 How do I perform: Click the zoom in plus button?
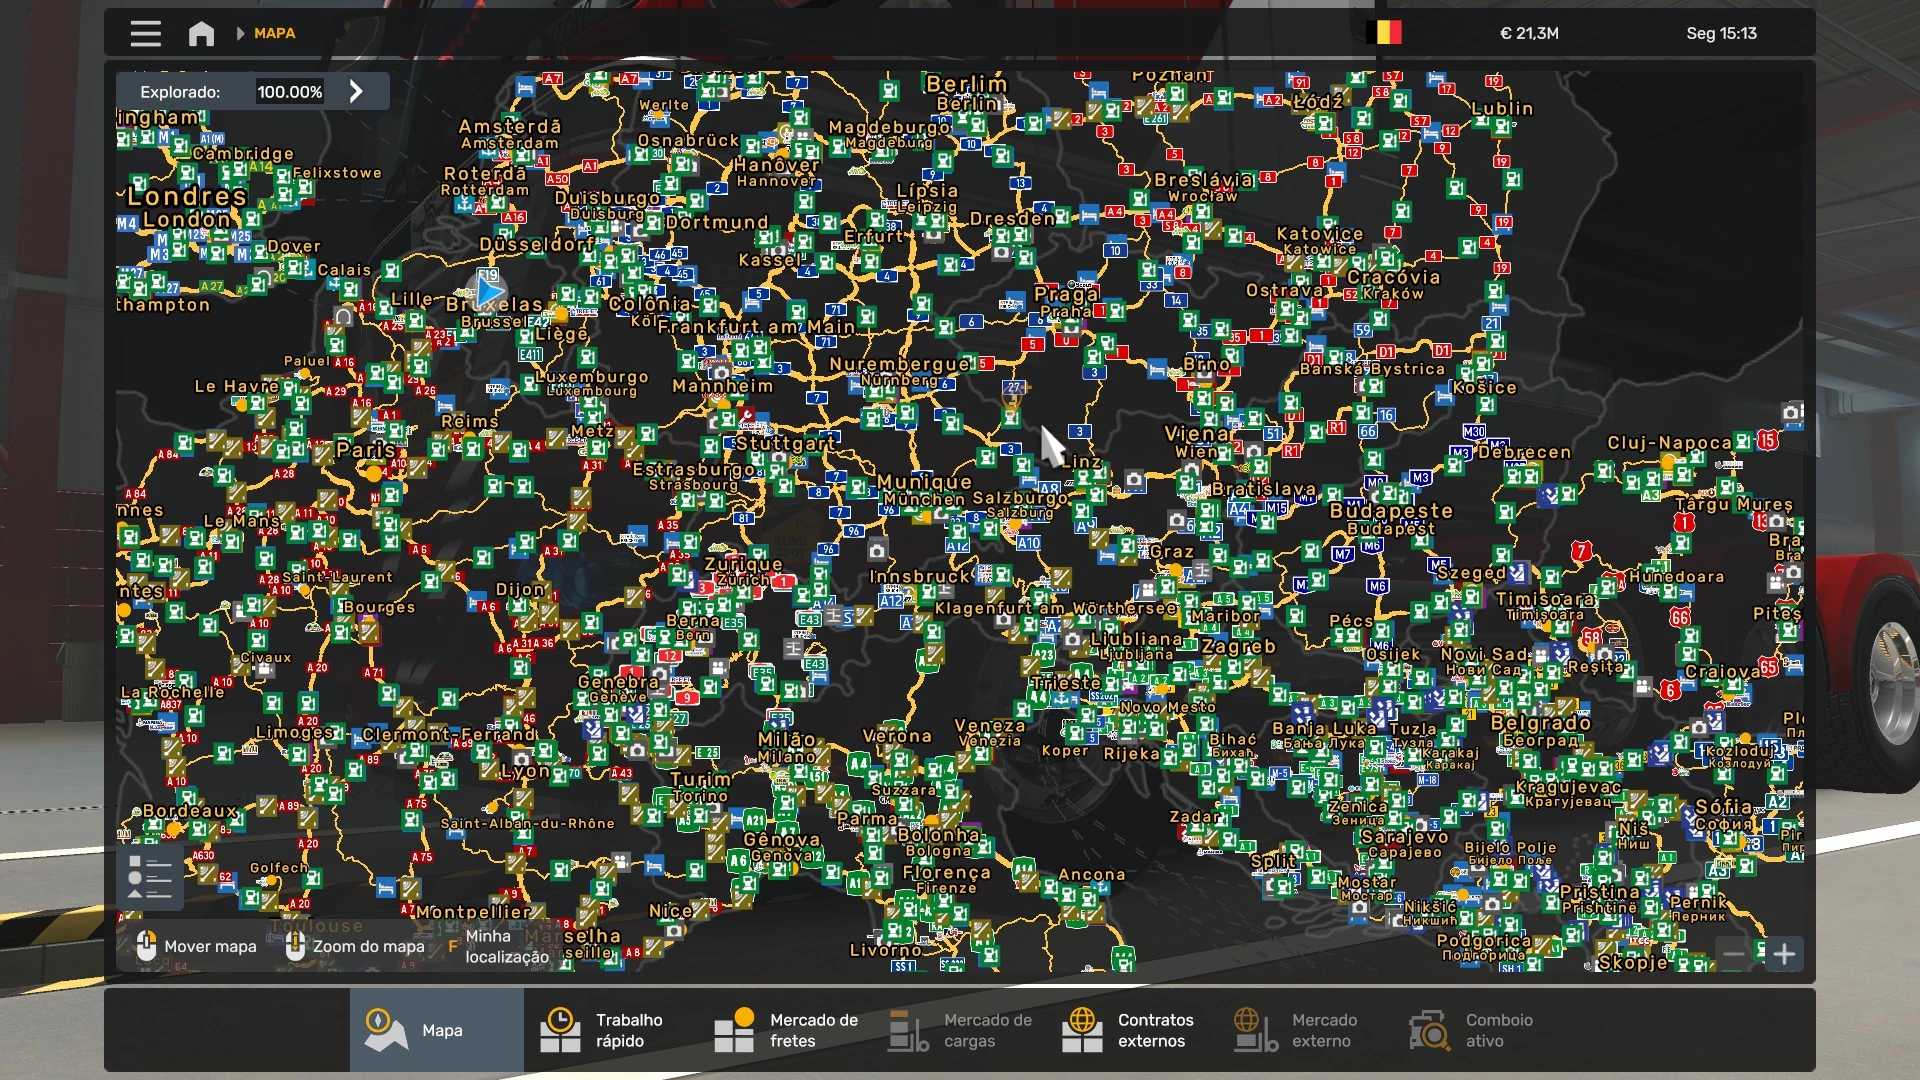click(x=1784, y=954)
